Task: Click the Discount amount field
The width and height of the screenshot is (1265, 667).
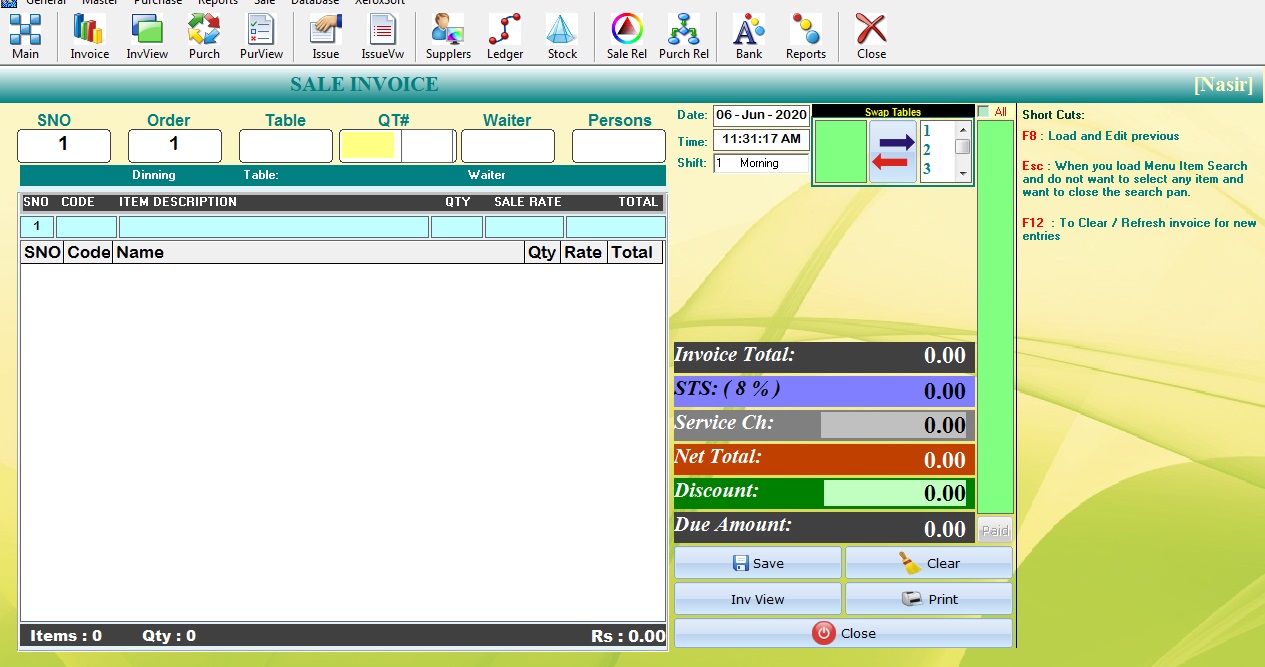Action: (895, 493)
